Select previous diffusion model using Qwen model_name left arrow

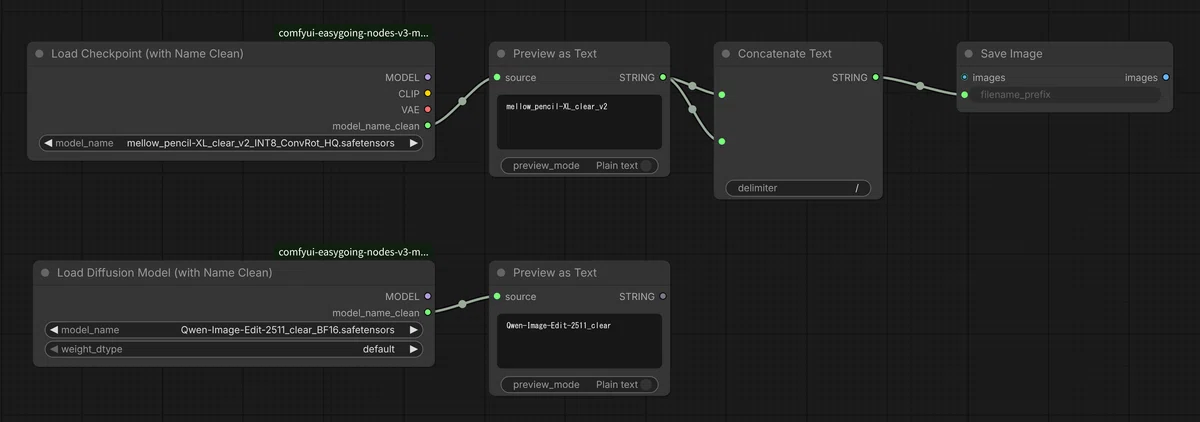click(53, 330)
